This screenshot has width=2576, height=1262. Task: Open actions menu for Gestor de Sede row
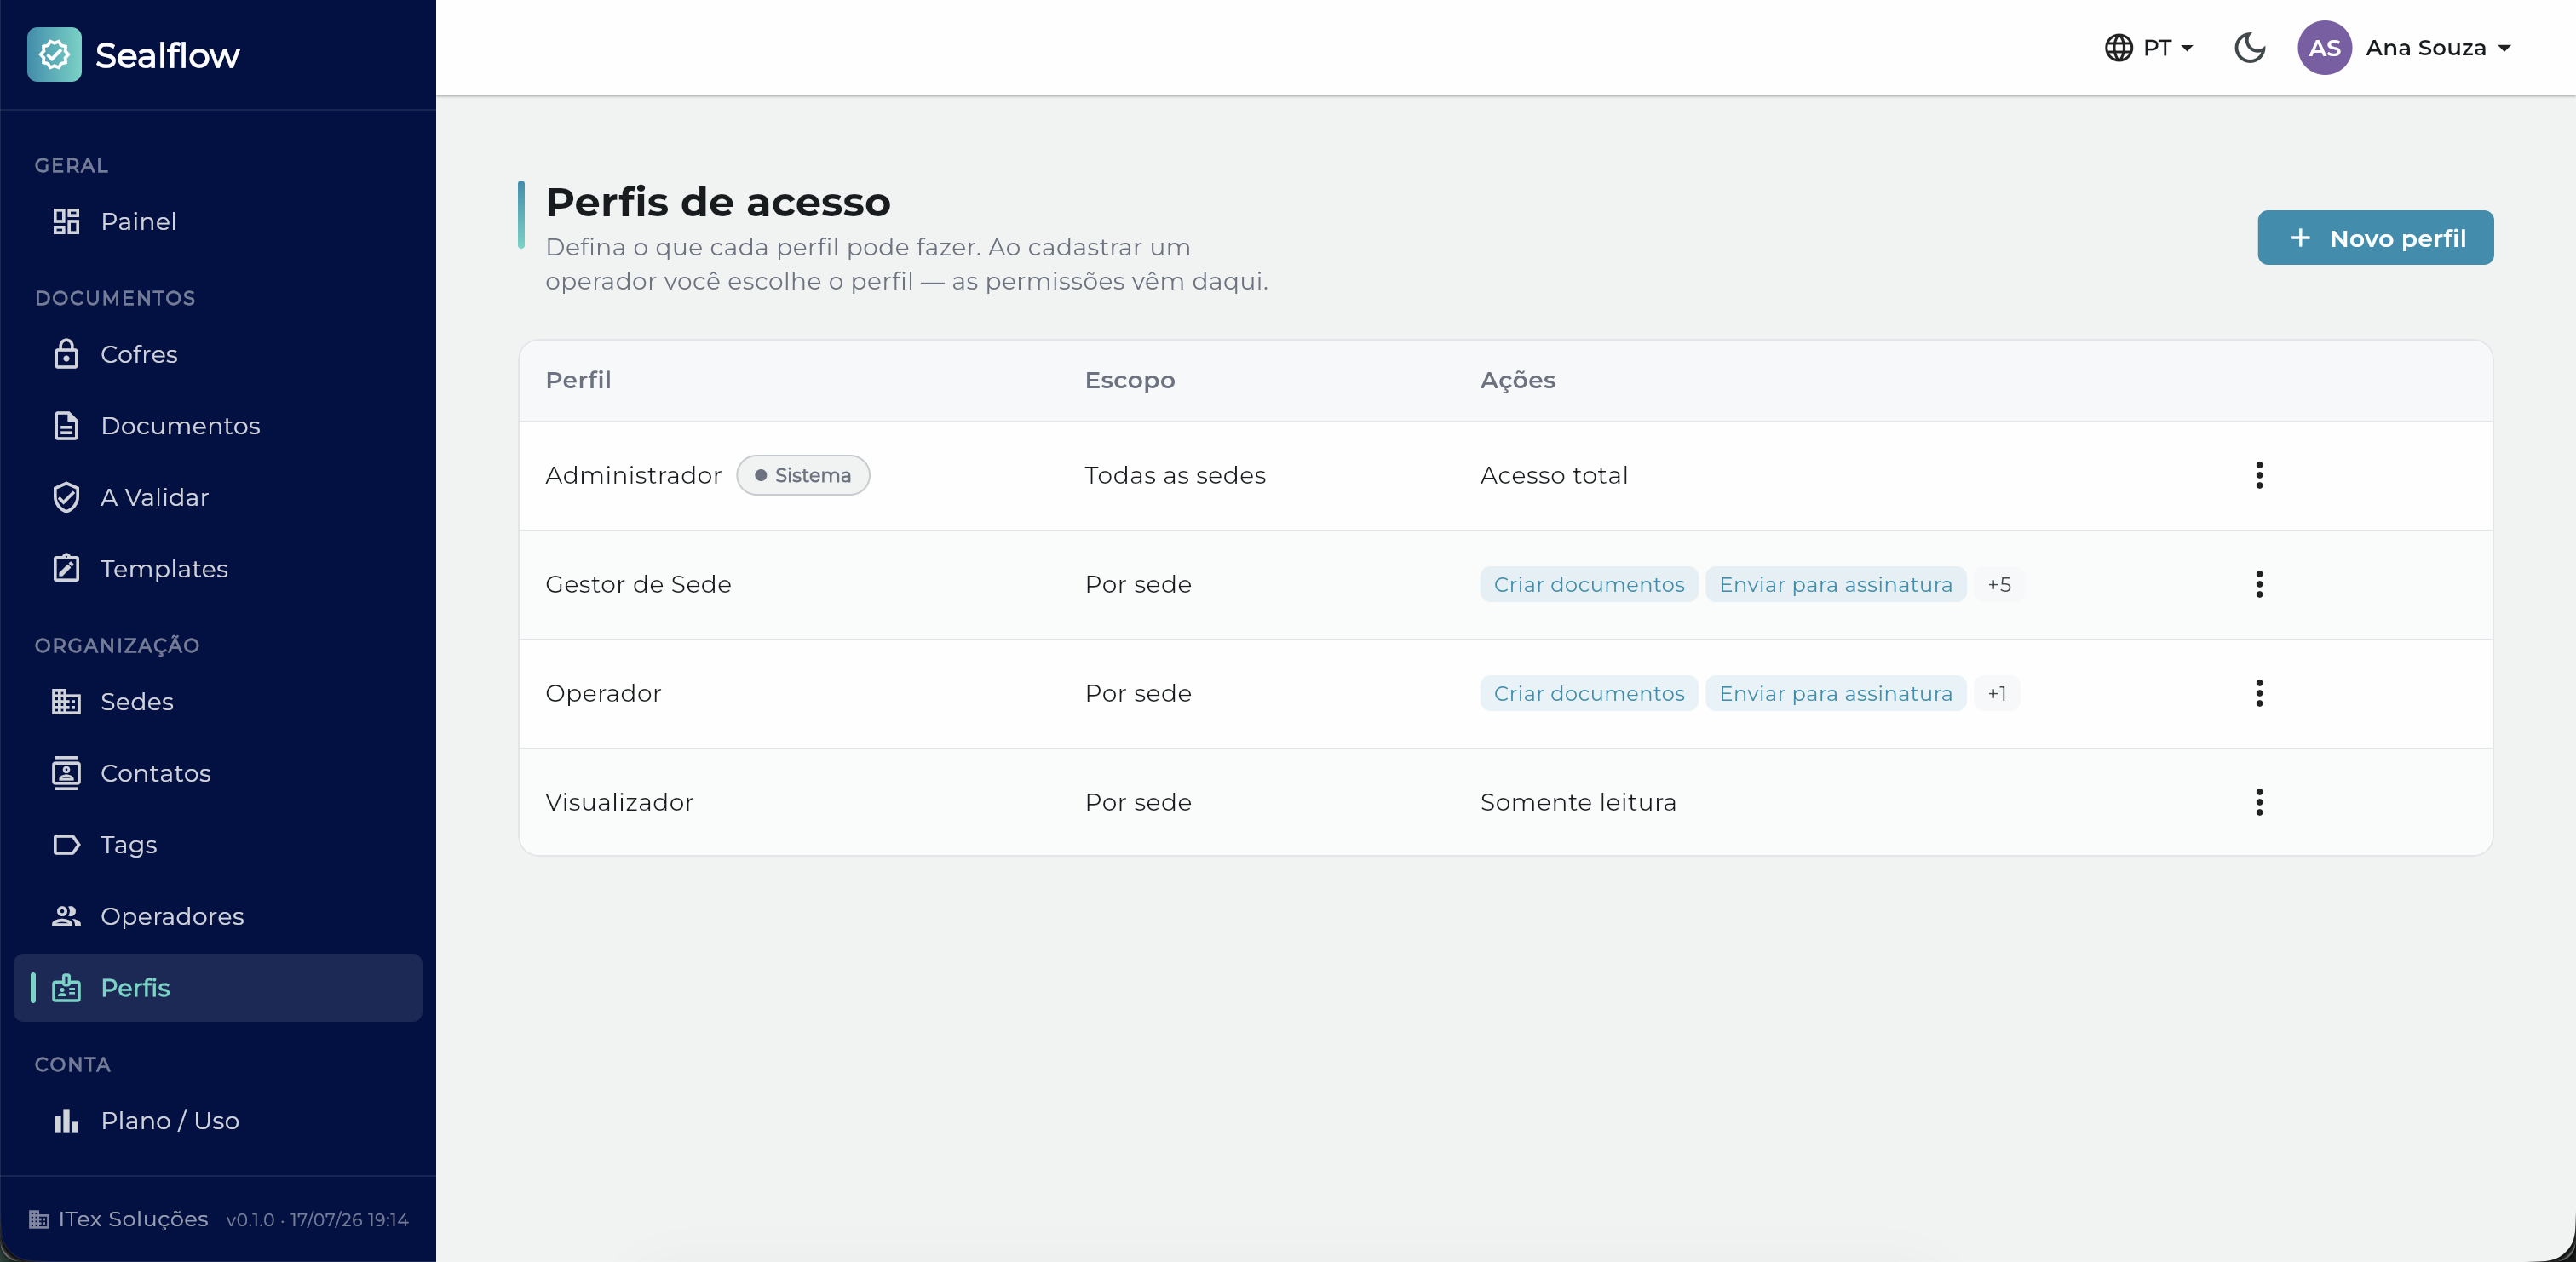[x=2259, y=584]
